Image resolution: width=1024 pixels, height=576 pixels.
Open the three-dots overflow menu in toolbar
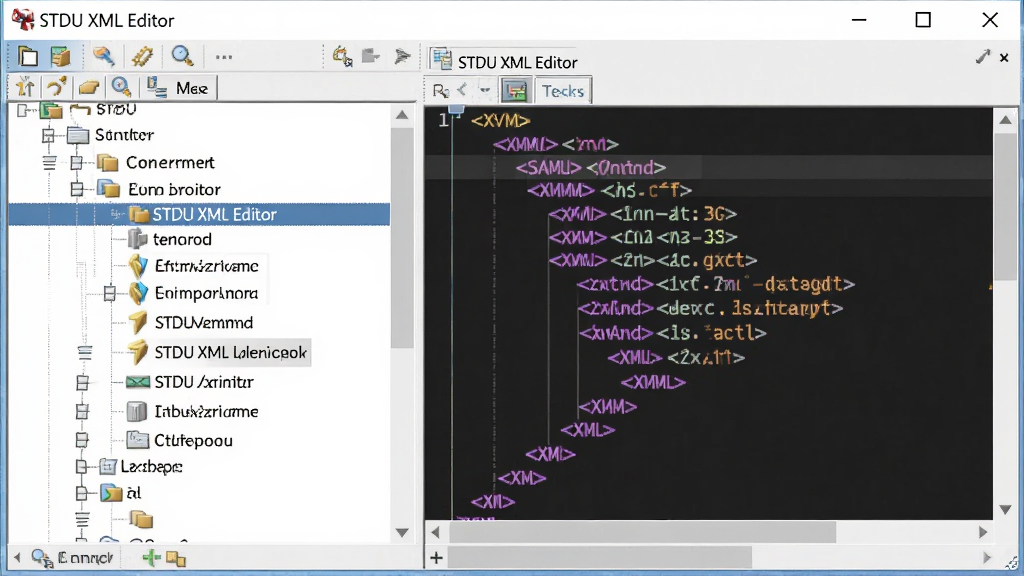[x=223, y=57]
